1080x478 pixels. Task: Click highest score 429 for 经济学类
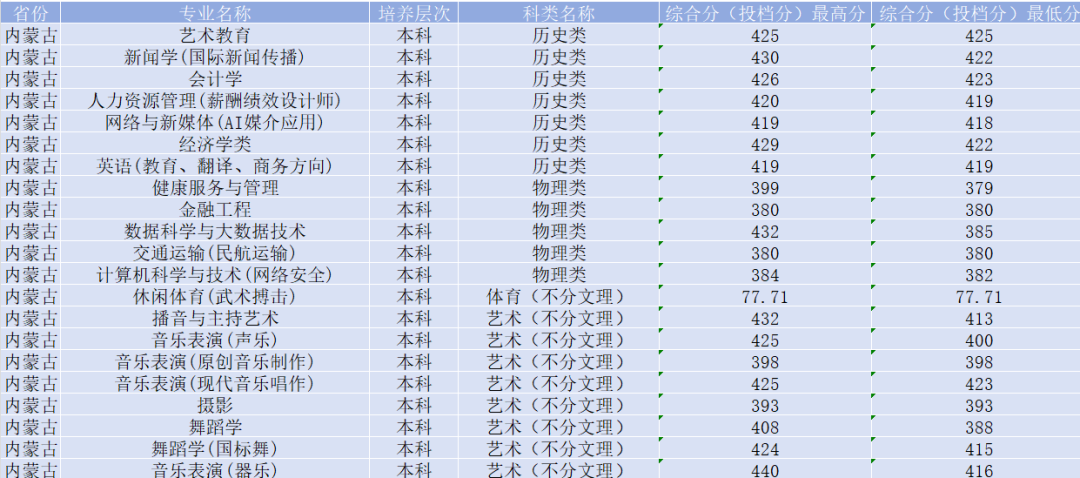pyautogui.click(x=765, y=144)
